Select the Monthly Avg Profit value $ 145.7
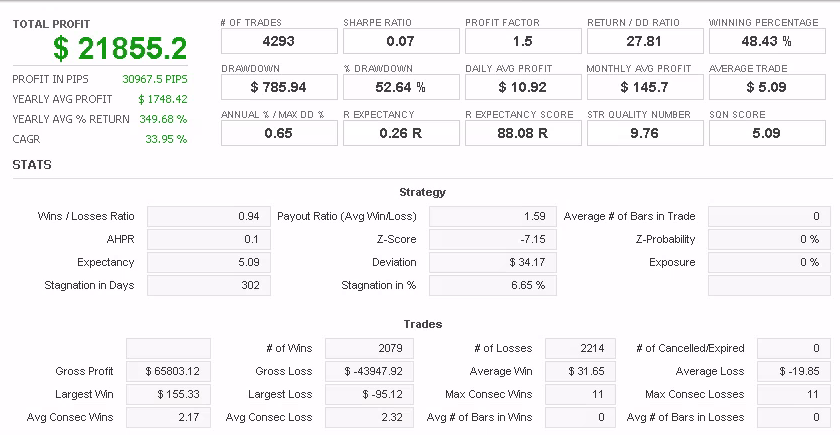 (645, 87)
